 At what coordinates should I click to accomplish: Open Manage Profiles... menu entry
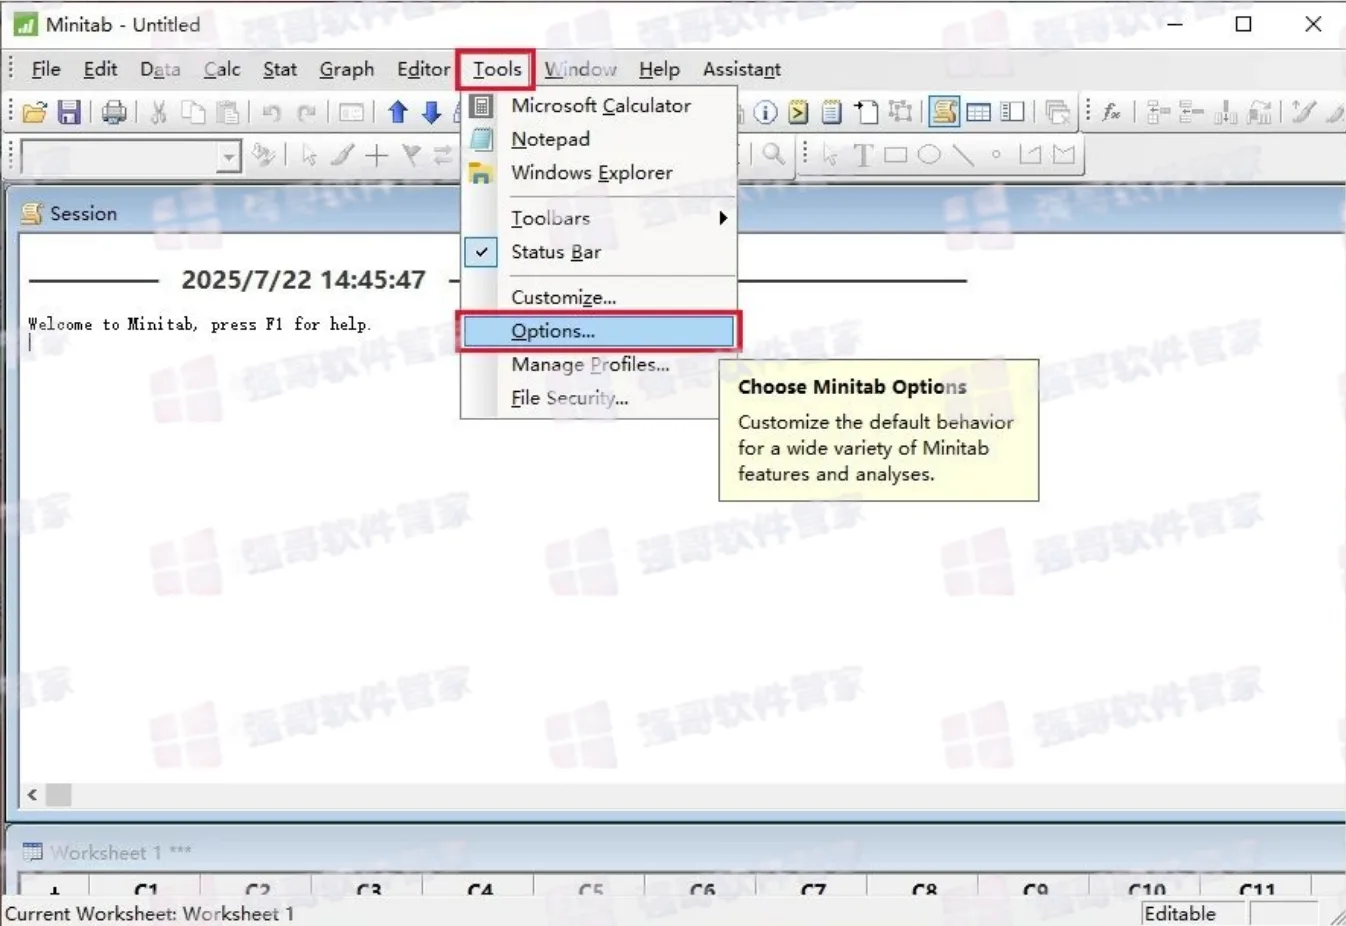click(x=599, y=364)
